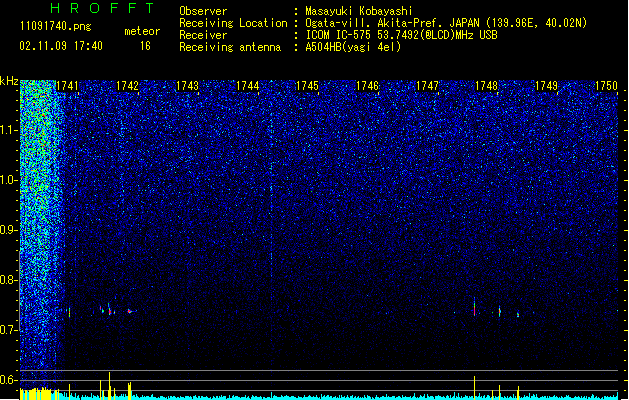Click the 1749 time marker
Image resolution: width=629 pixels, height=400 pixels.
[547, 86]
